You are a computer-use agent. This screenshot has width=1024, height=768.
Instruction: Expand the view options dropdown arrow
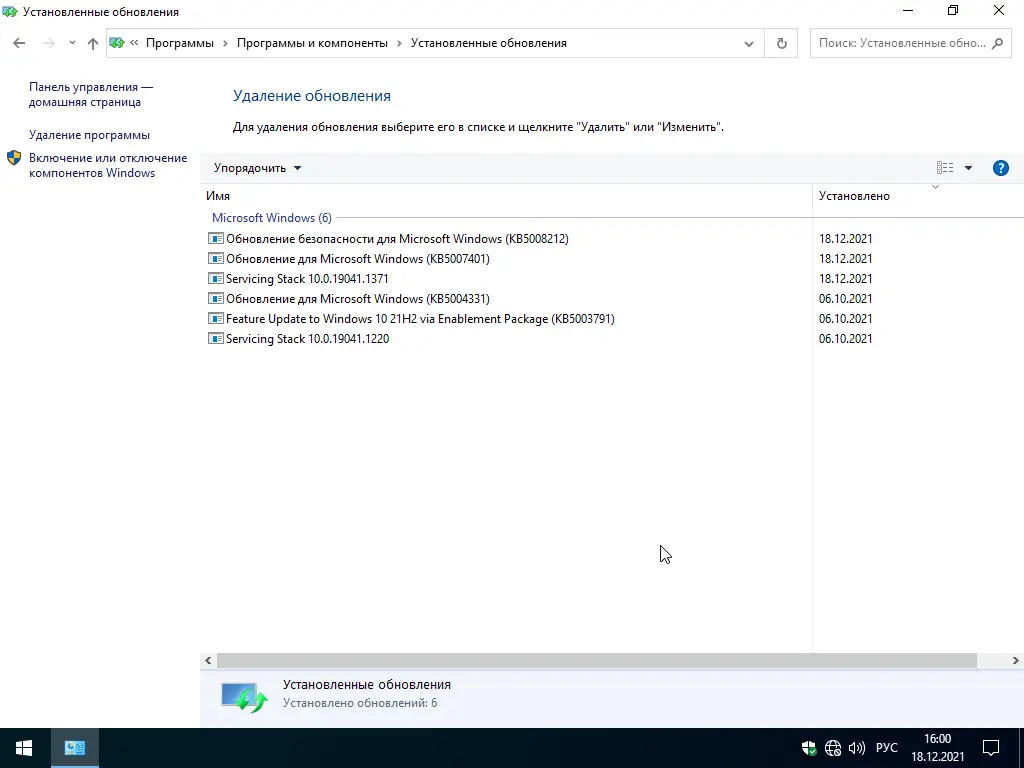pyautogui.click(x=968, y=168)
